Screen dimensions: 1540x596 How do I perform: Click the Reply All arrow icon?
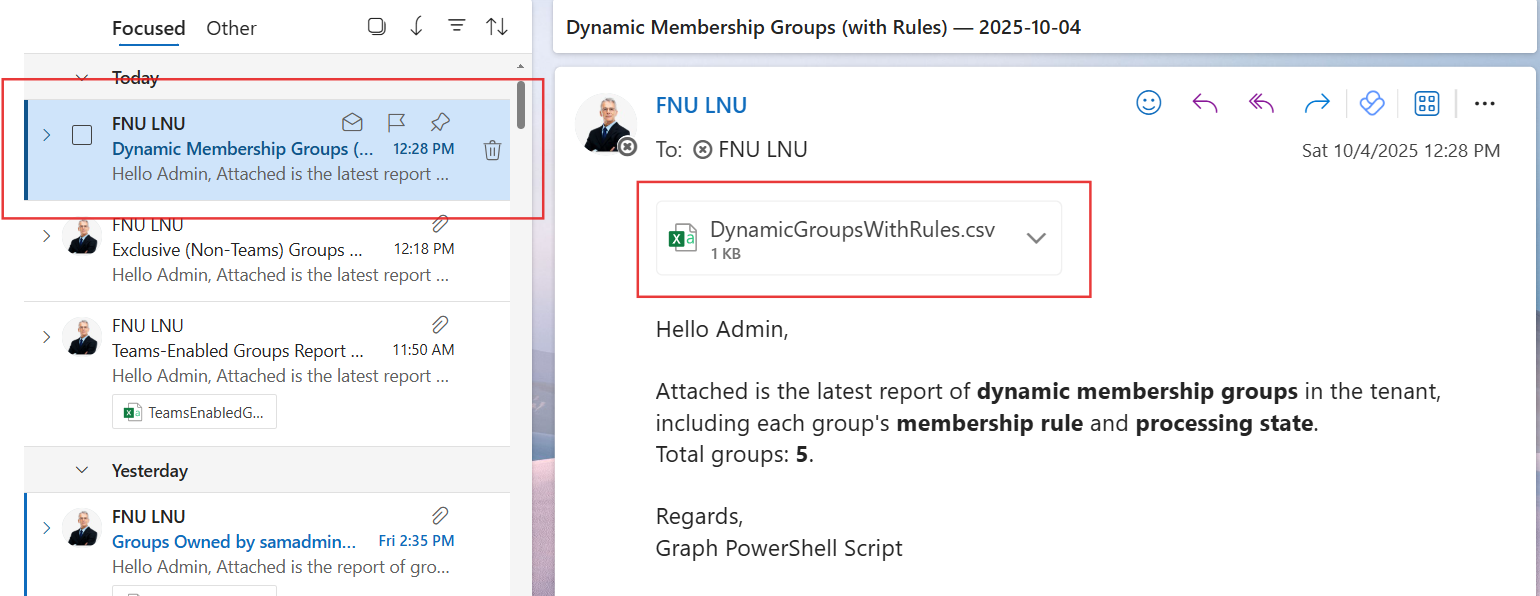[x=1261, y=103]
